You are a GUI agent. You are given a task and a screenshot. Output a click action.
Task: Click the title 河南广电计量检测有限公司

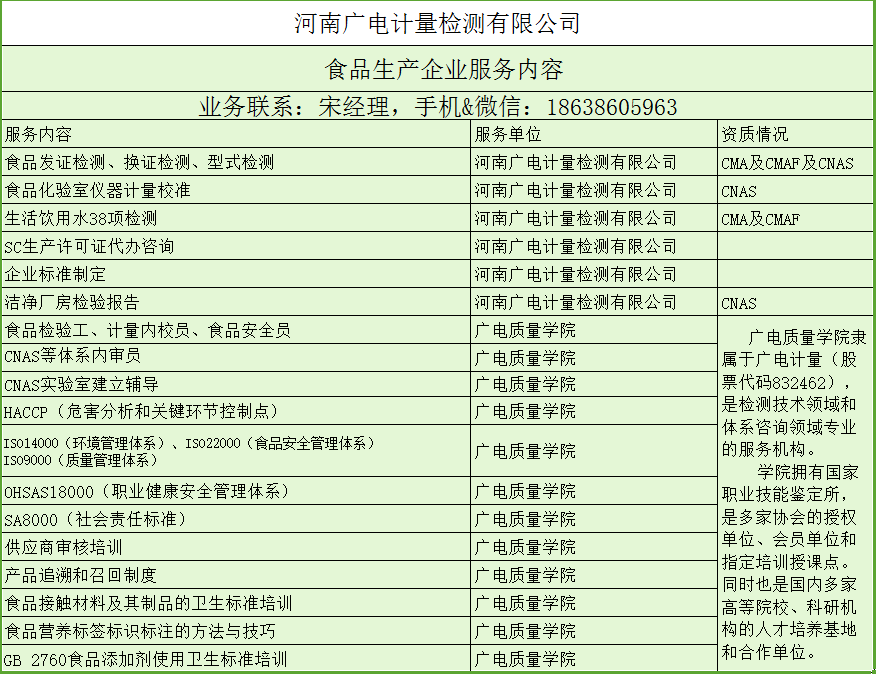[437, 23]
